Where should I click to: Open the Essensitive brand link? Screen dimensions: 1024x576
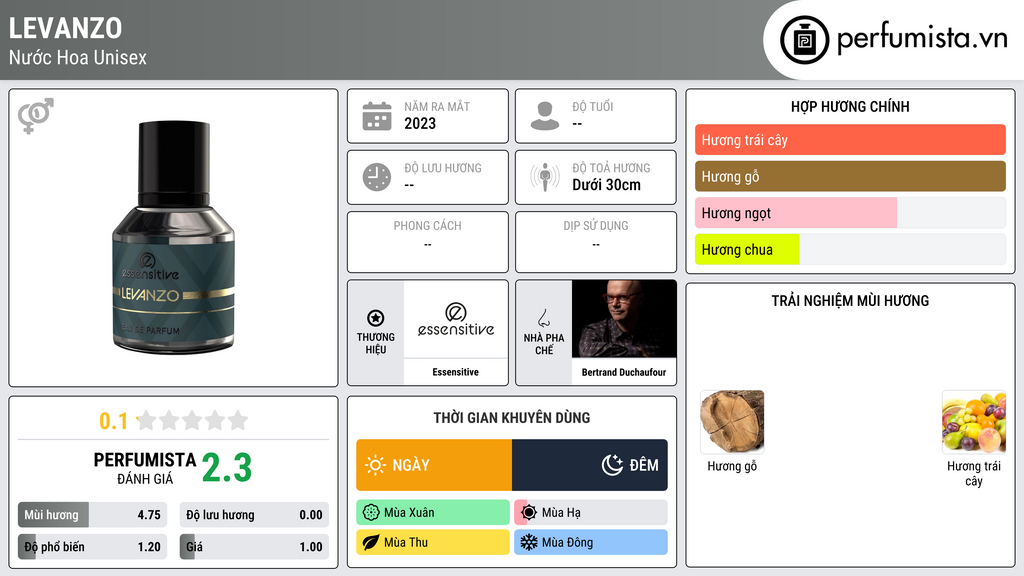click(x=455, y=372)
